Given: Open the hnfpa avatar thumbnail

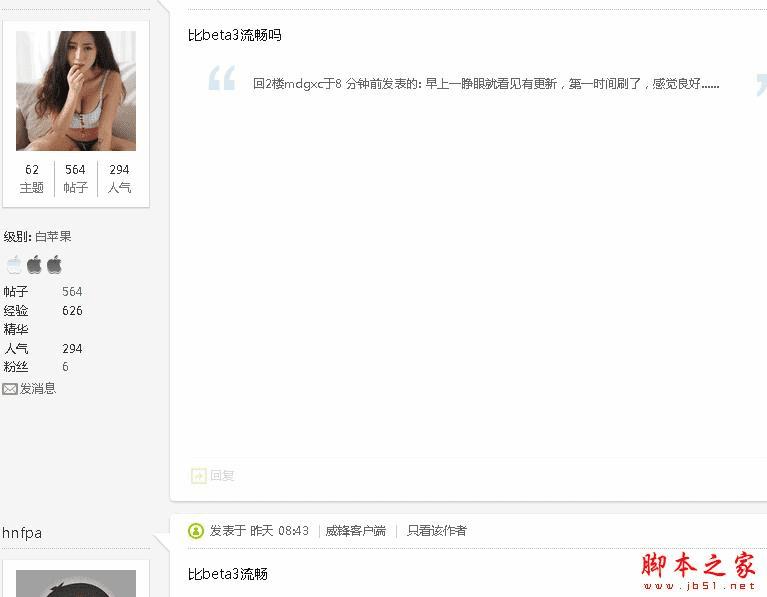Looking at the screenshot, I should (76, 583).
